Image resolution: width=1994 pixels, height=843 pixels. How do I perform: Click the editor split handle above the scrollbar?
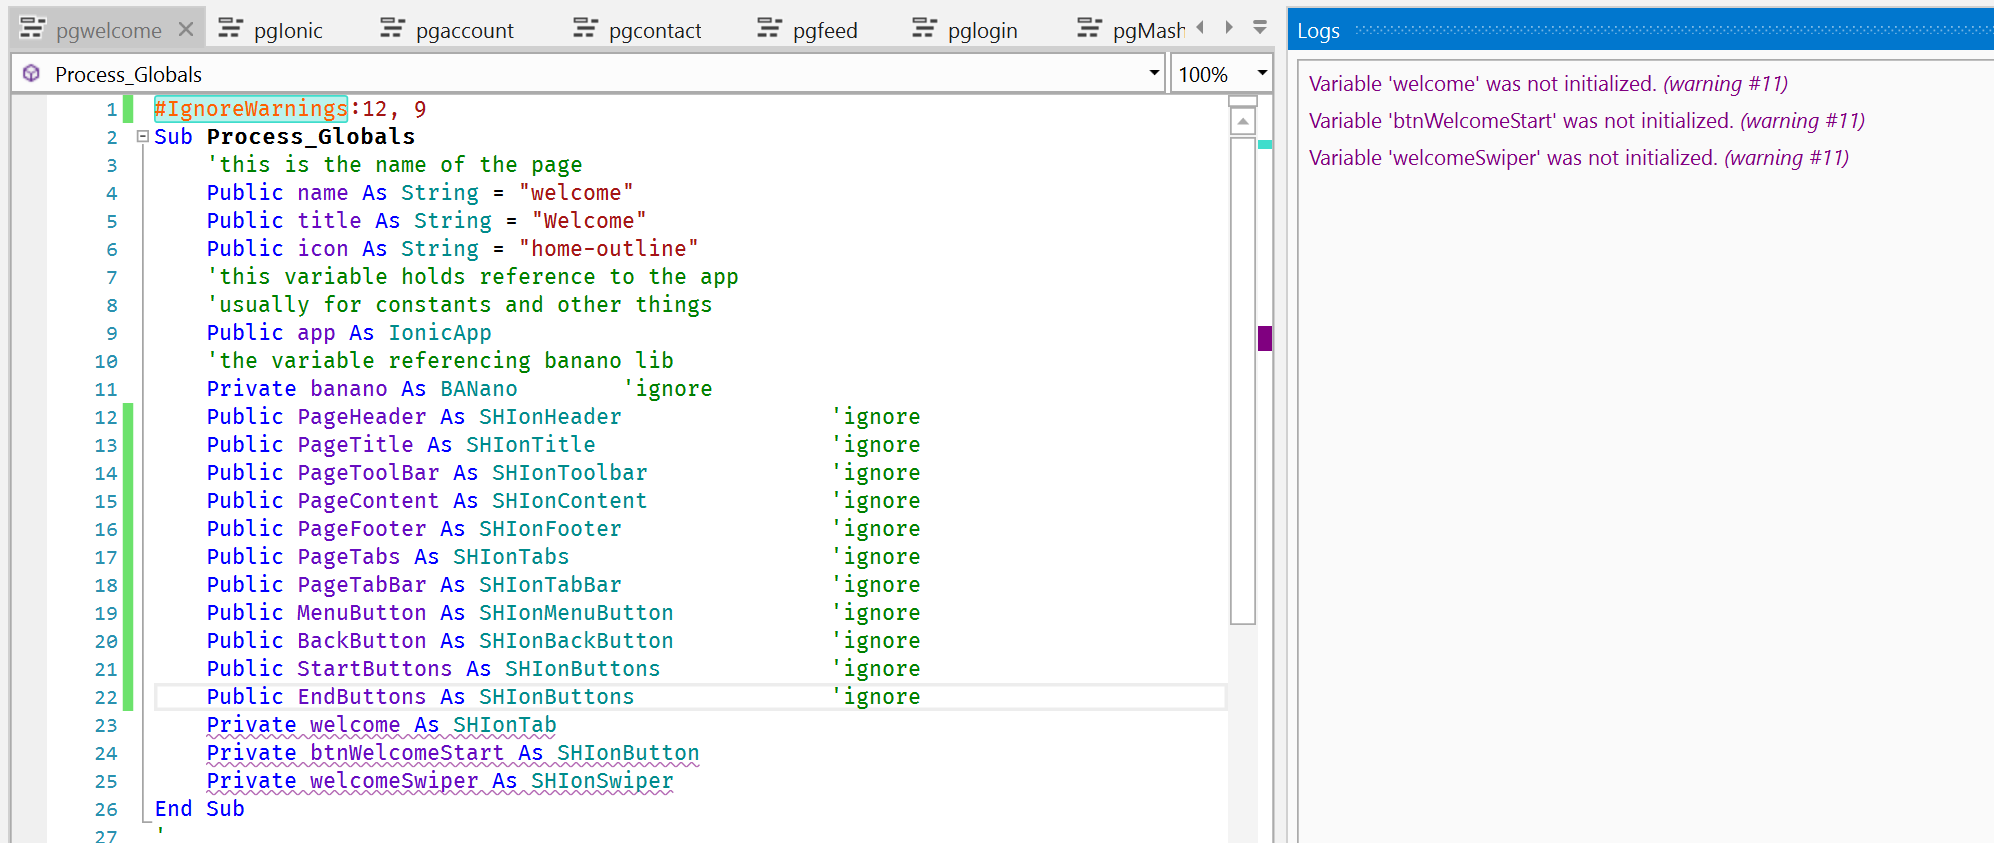click(1243, 101)
